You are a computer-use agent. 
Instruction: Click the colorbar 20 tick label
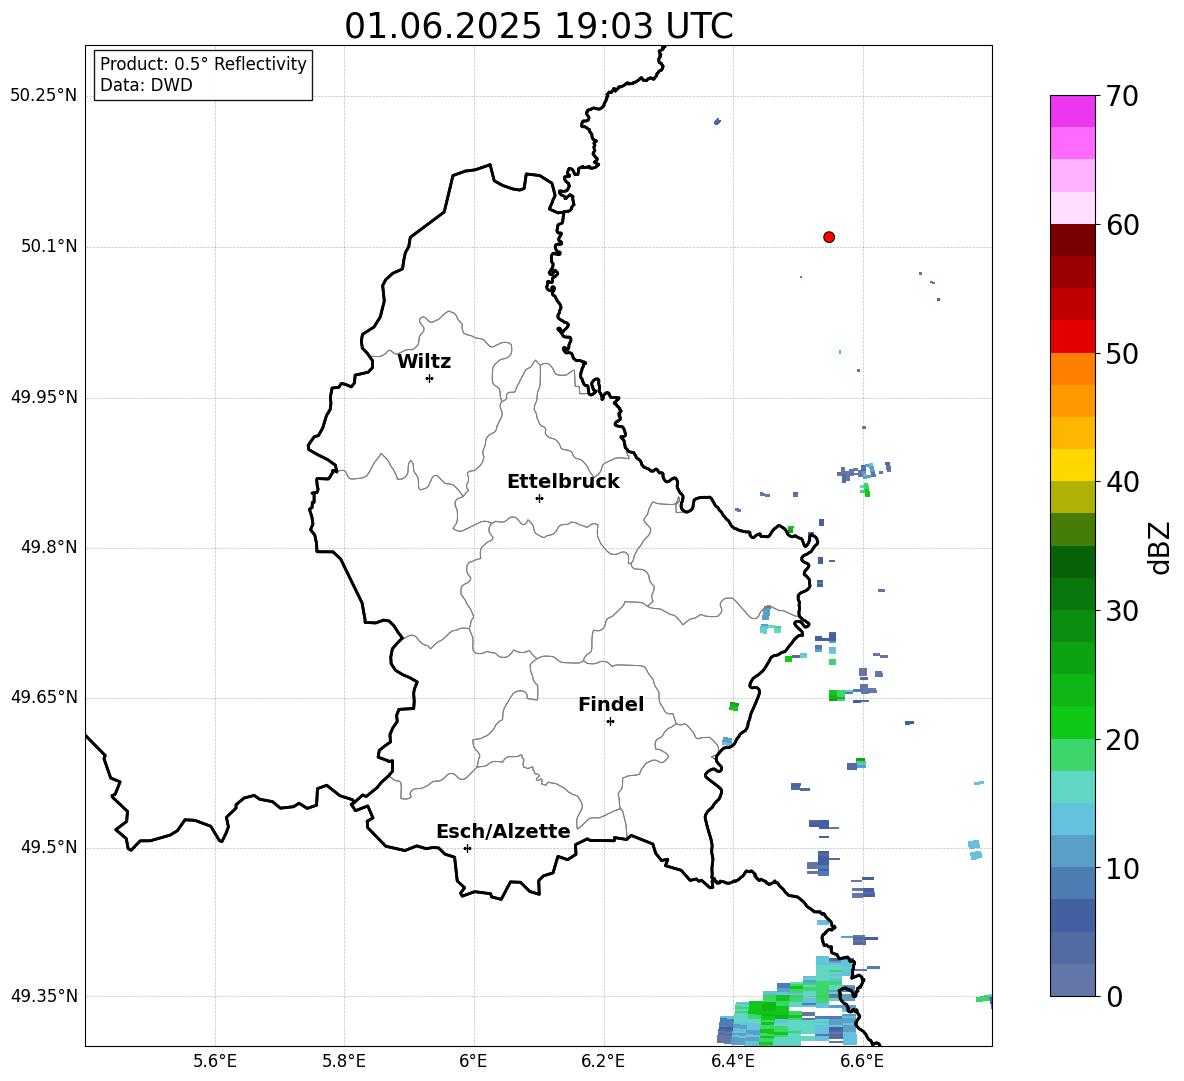pyautogui.click(x=1122, y=740)
